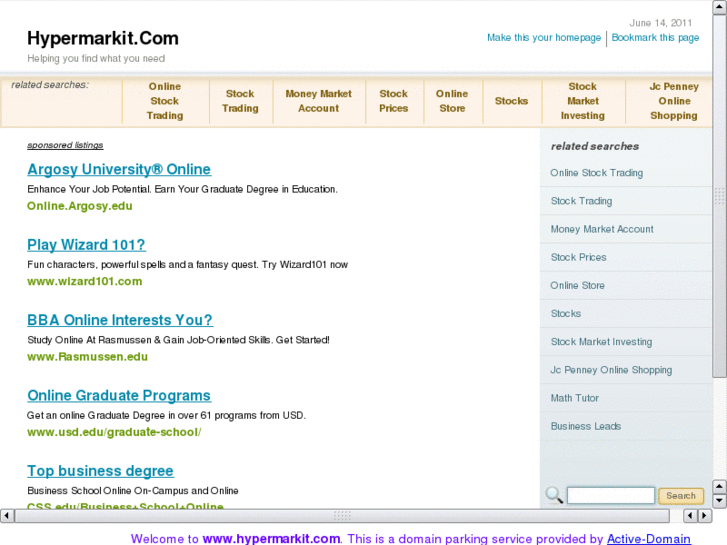Click the horizontal scrollbar far-left arrow
The image size is (727, 545).
pos(7,515)
